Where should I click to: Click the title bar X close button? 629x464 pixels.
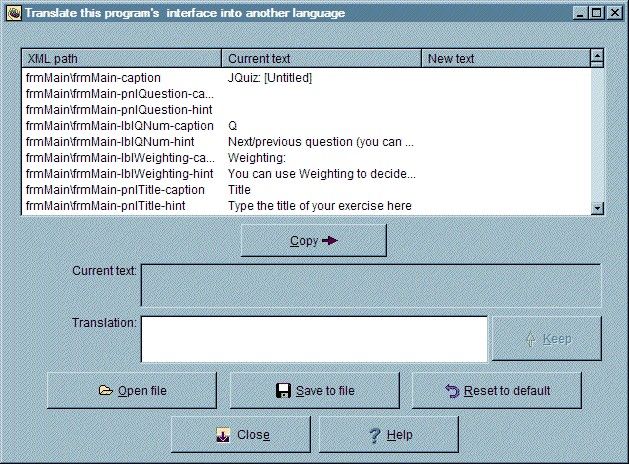(x=615, y=13)
